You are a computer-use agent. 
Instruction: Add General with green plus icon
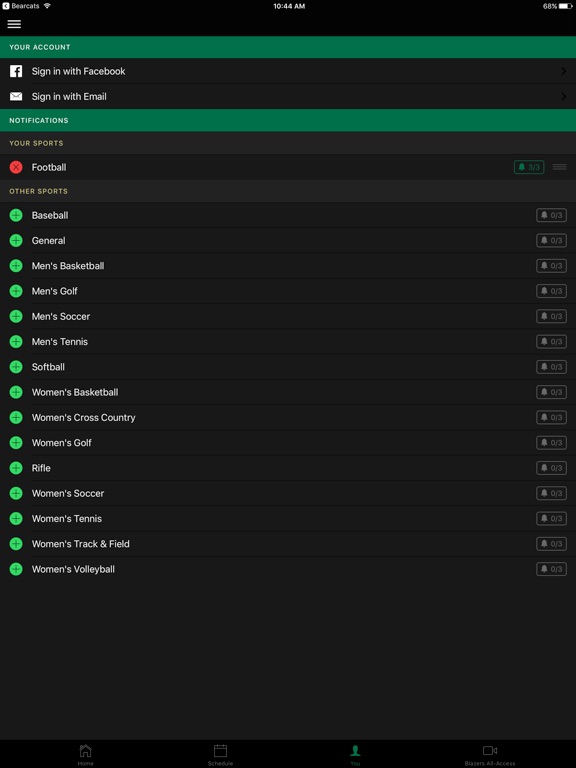[16, 240]
